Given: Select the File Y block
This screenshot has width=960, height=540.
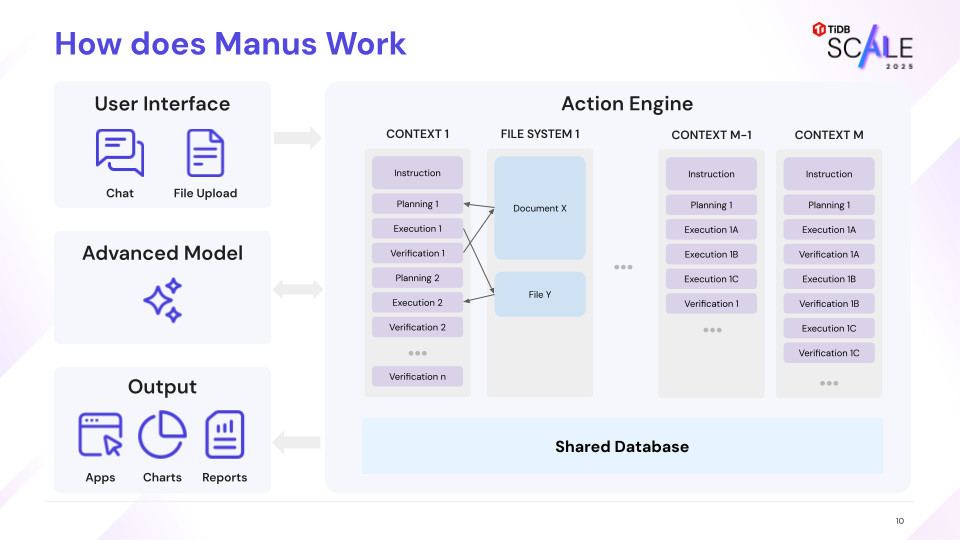Looking at the screenshot, I should coord(540,295).
